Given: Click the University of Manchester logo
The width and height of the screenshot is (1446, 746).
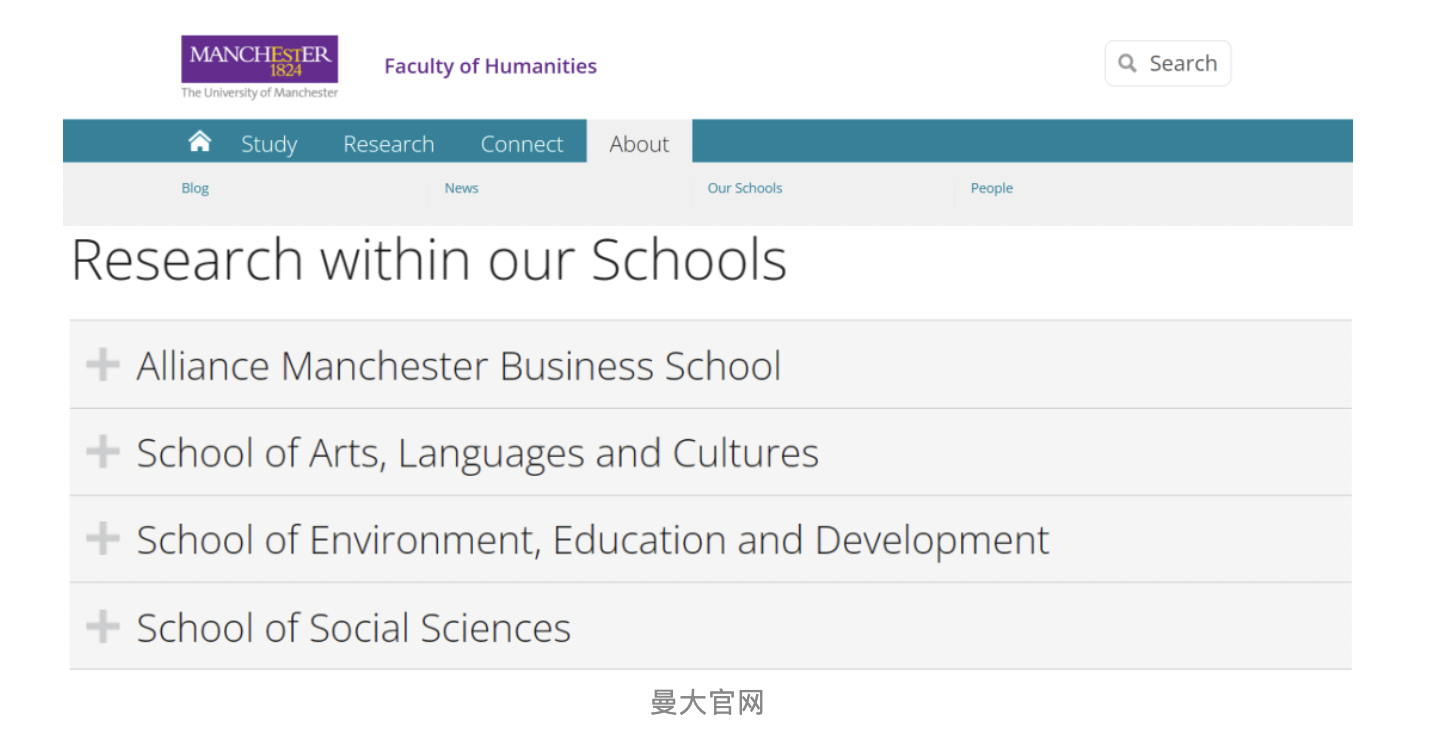Looking at the screenshot, I should click(259, 67).
